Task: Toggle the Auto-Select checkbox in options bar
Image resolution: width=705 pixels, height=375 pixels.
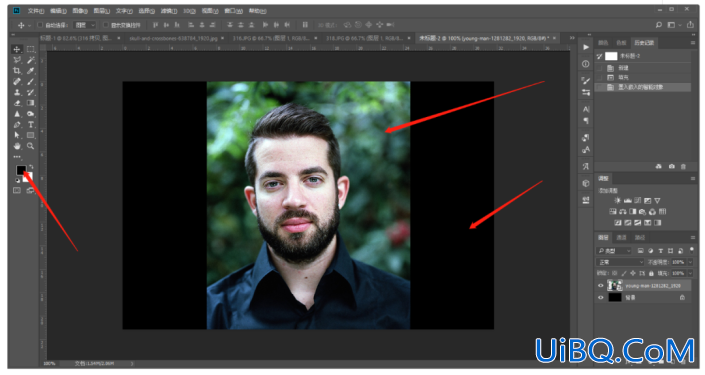Action: click(x=40, y=25)
